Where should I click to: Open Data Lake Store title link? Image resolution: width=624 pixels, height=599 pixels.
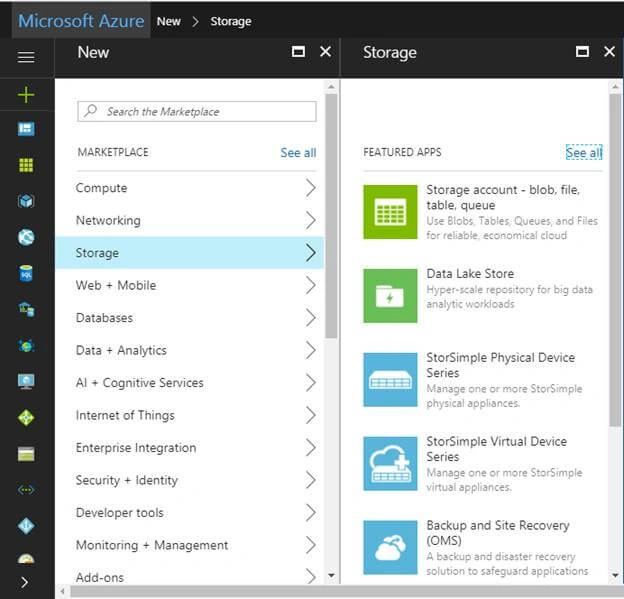pyautogui.click(x=470, y=273)
